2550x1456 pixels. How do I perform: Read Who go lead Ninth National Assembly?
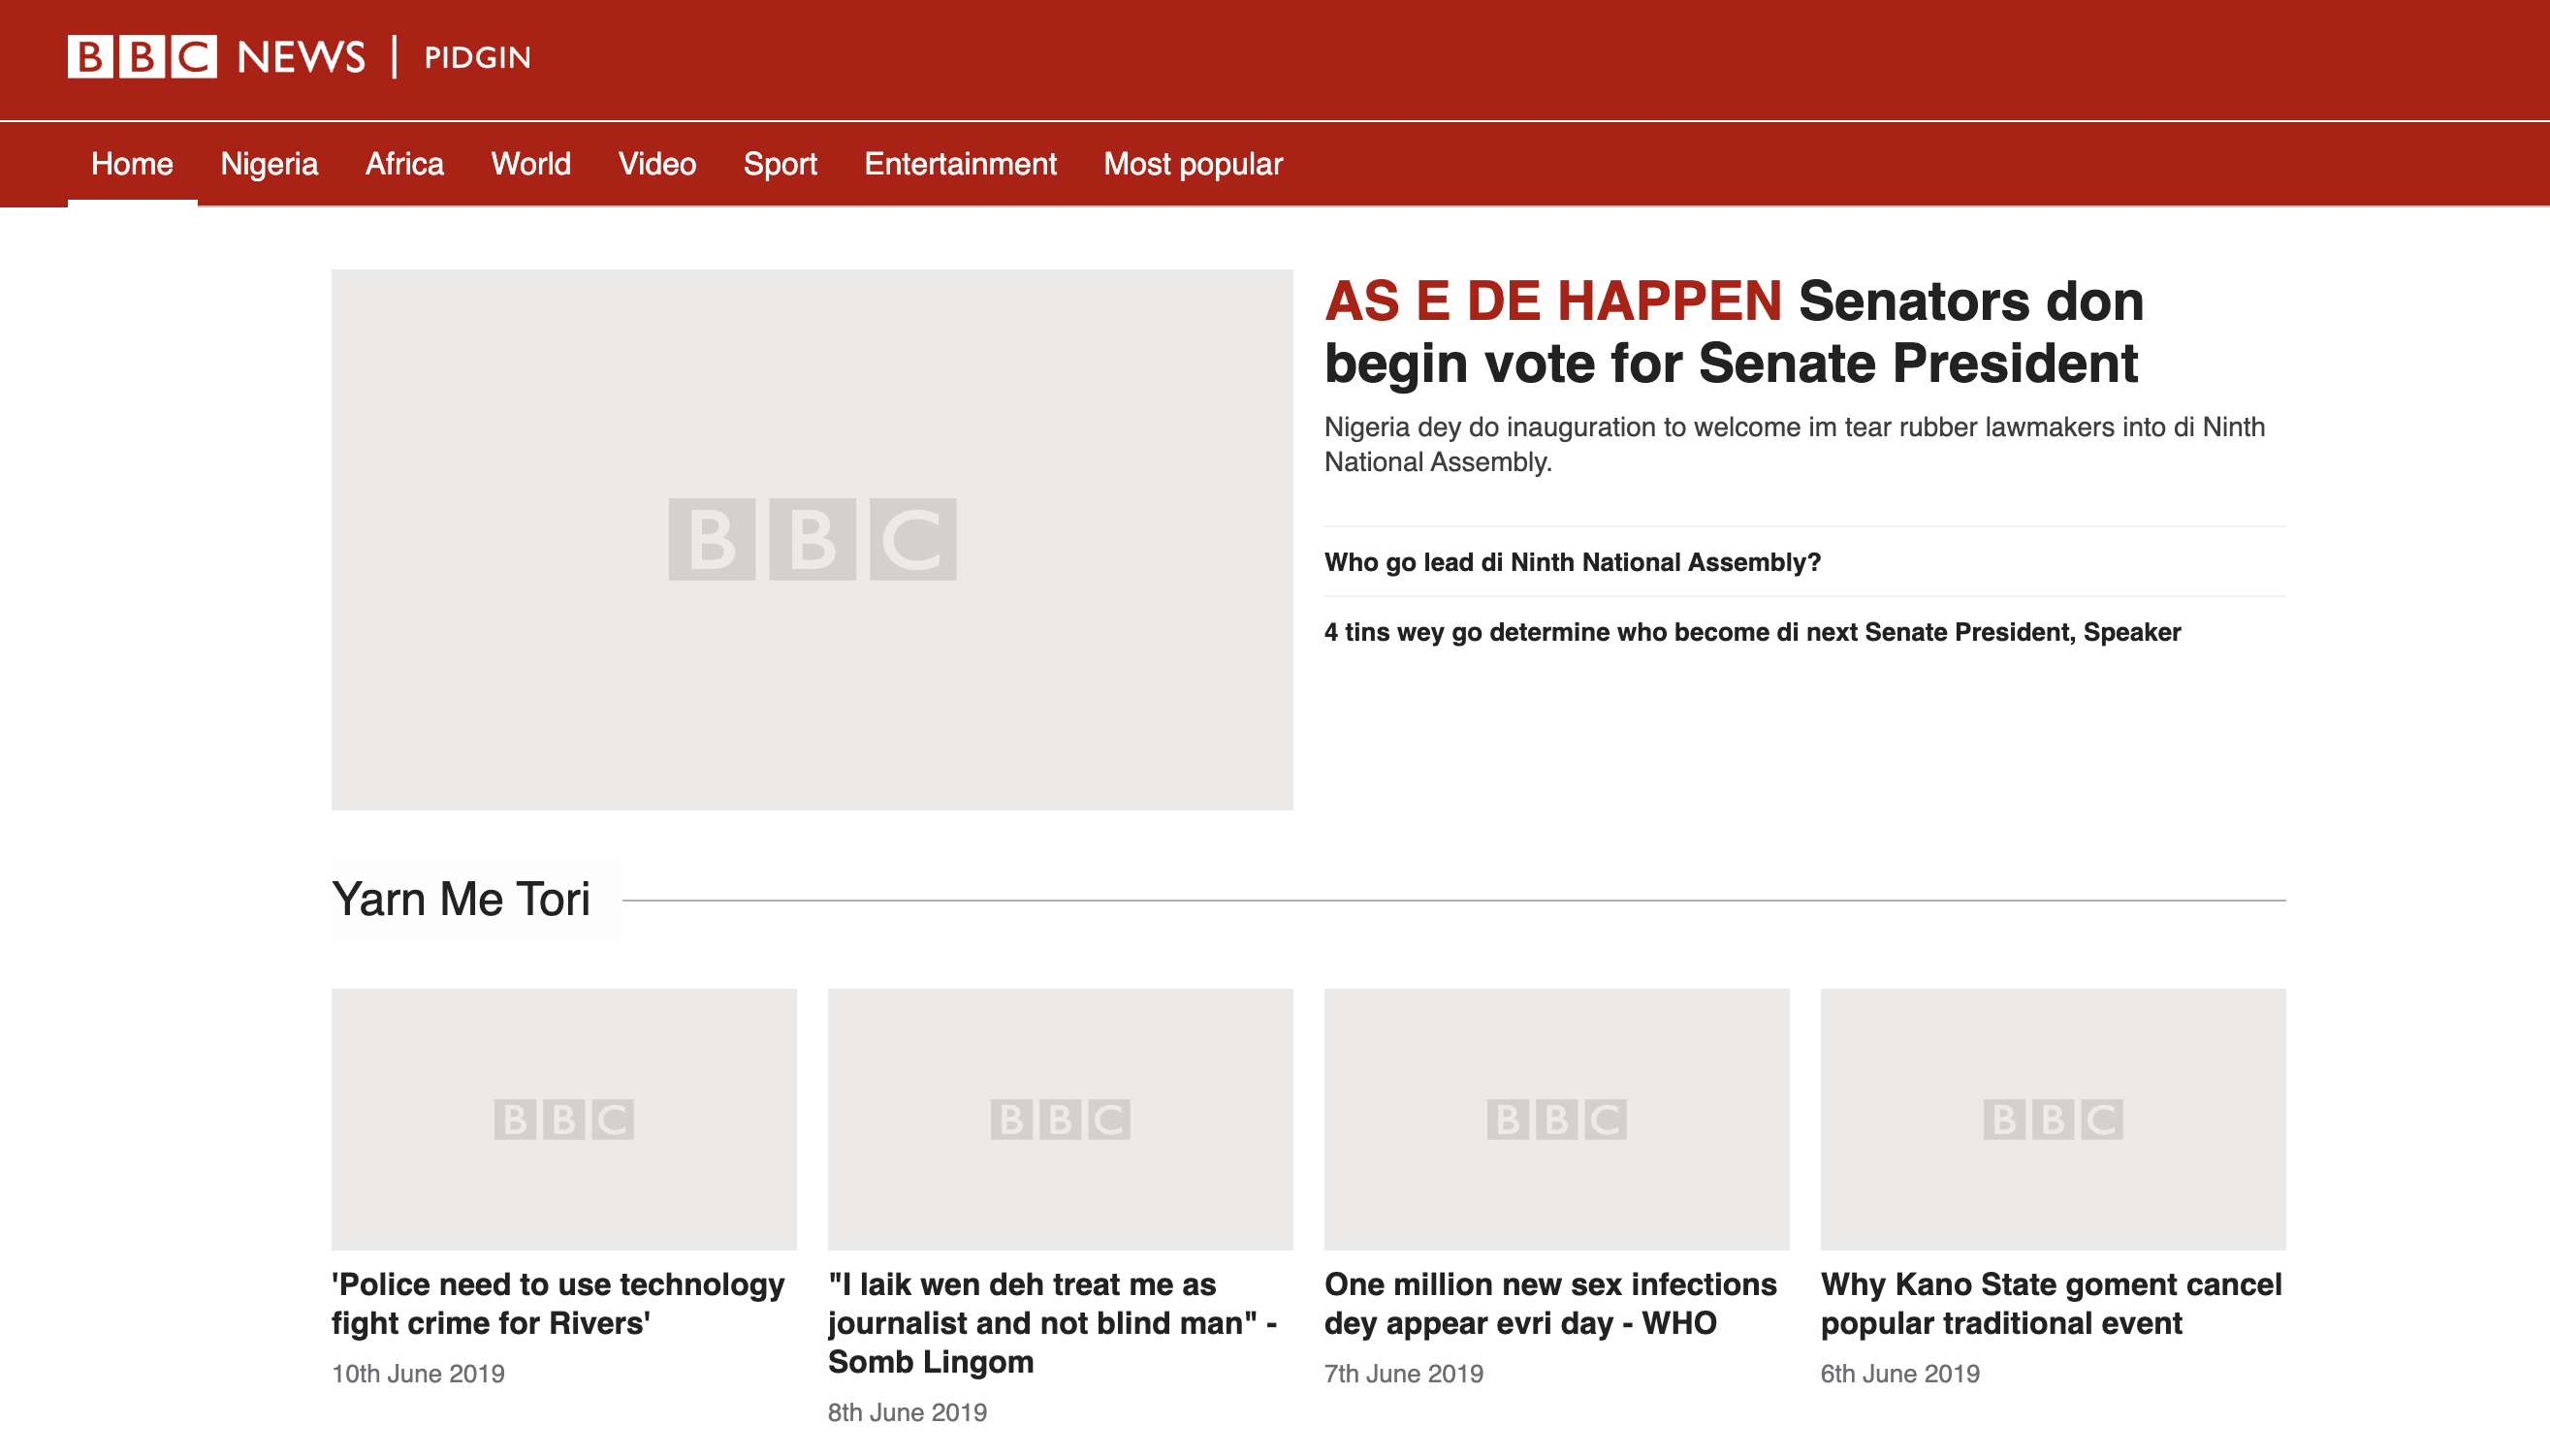click(x=1571, y=562)
